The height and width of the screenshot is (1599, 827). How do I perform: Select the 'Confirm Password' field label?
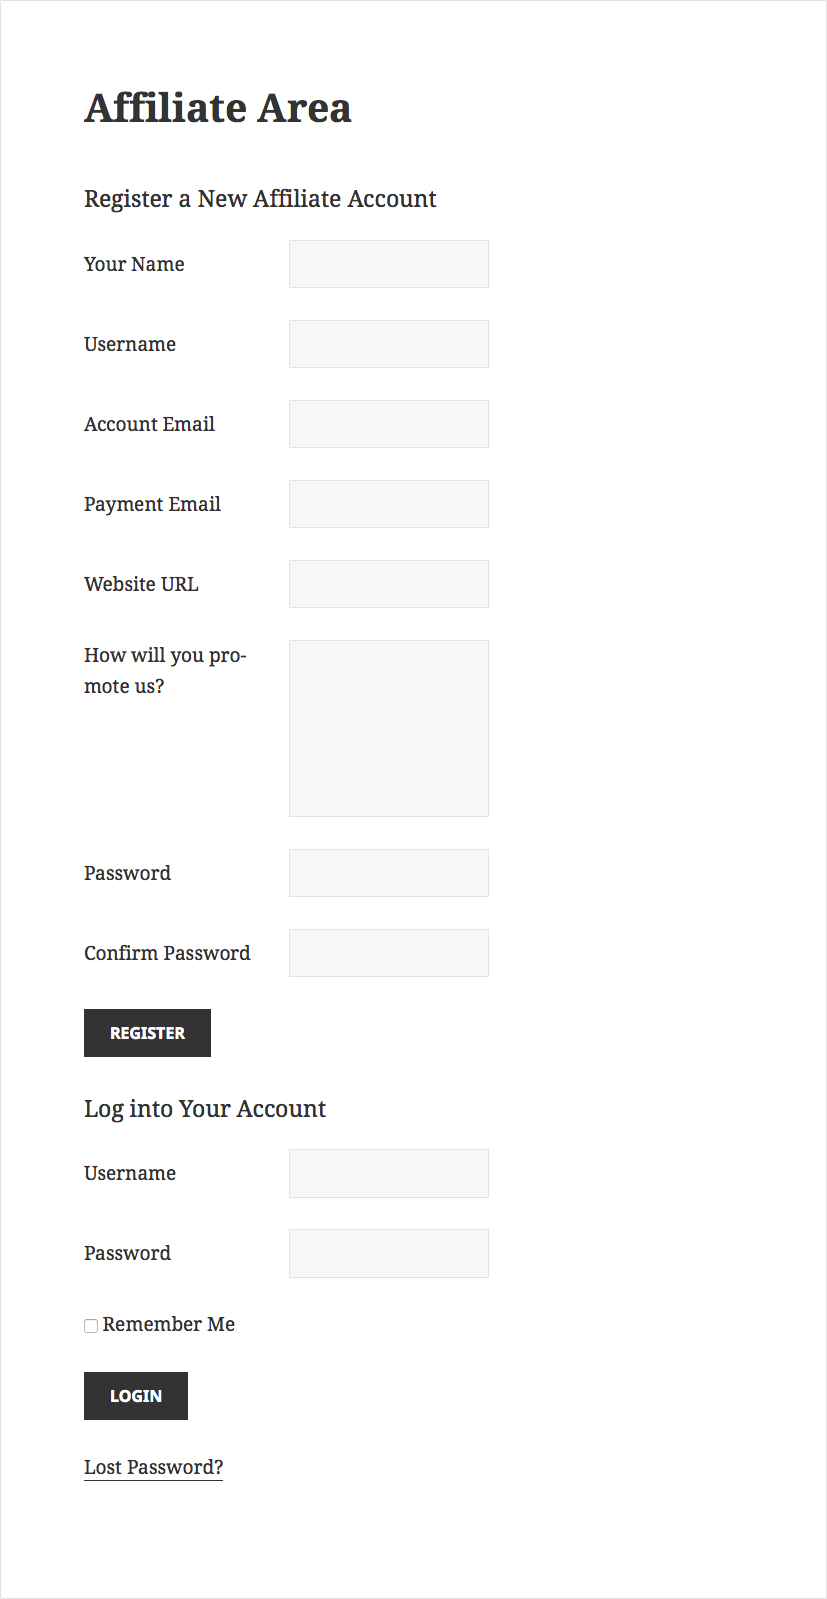166,953
